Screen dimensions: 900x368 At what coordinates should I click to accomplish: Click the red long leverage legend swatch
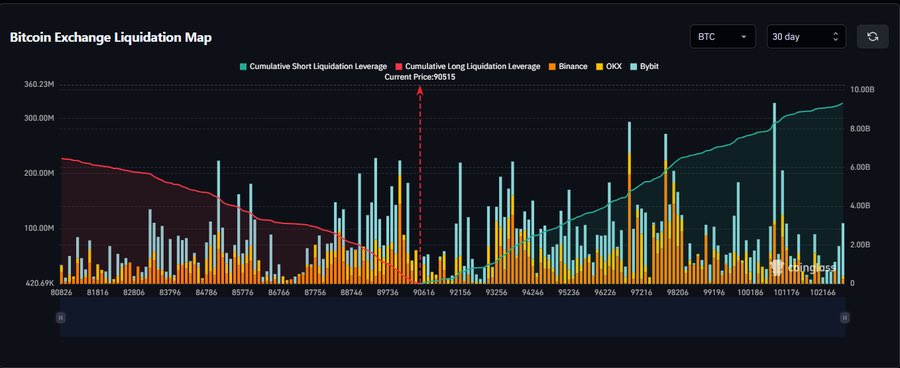coord(398,67)
